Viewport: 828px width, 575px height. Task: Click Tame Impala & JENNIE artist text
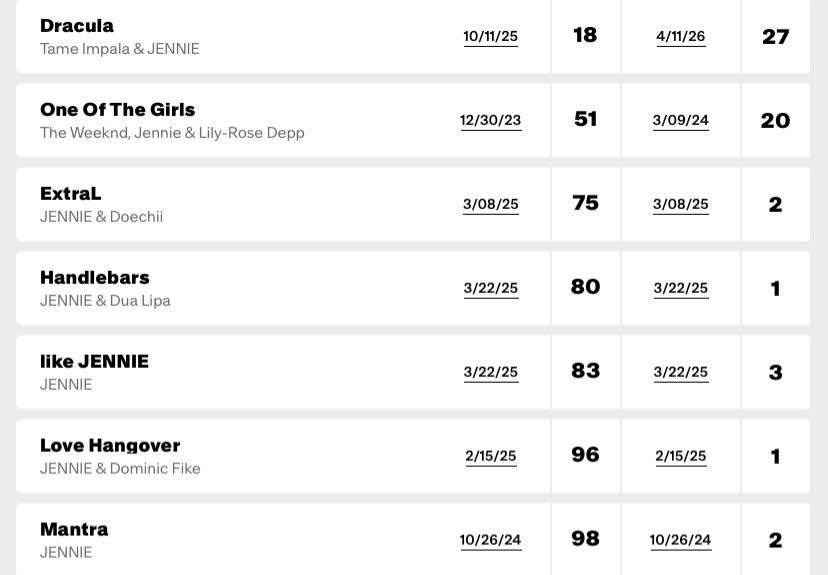click(x=119, y=49)
